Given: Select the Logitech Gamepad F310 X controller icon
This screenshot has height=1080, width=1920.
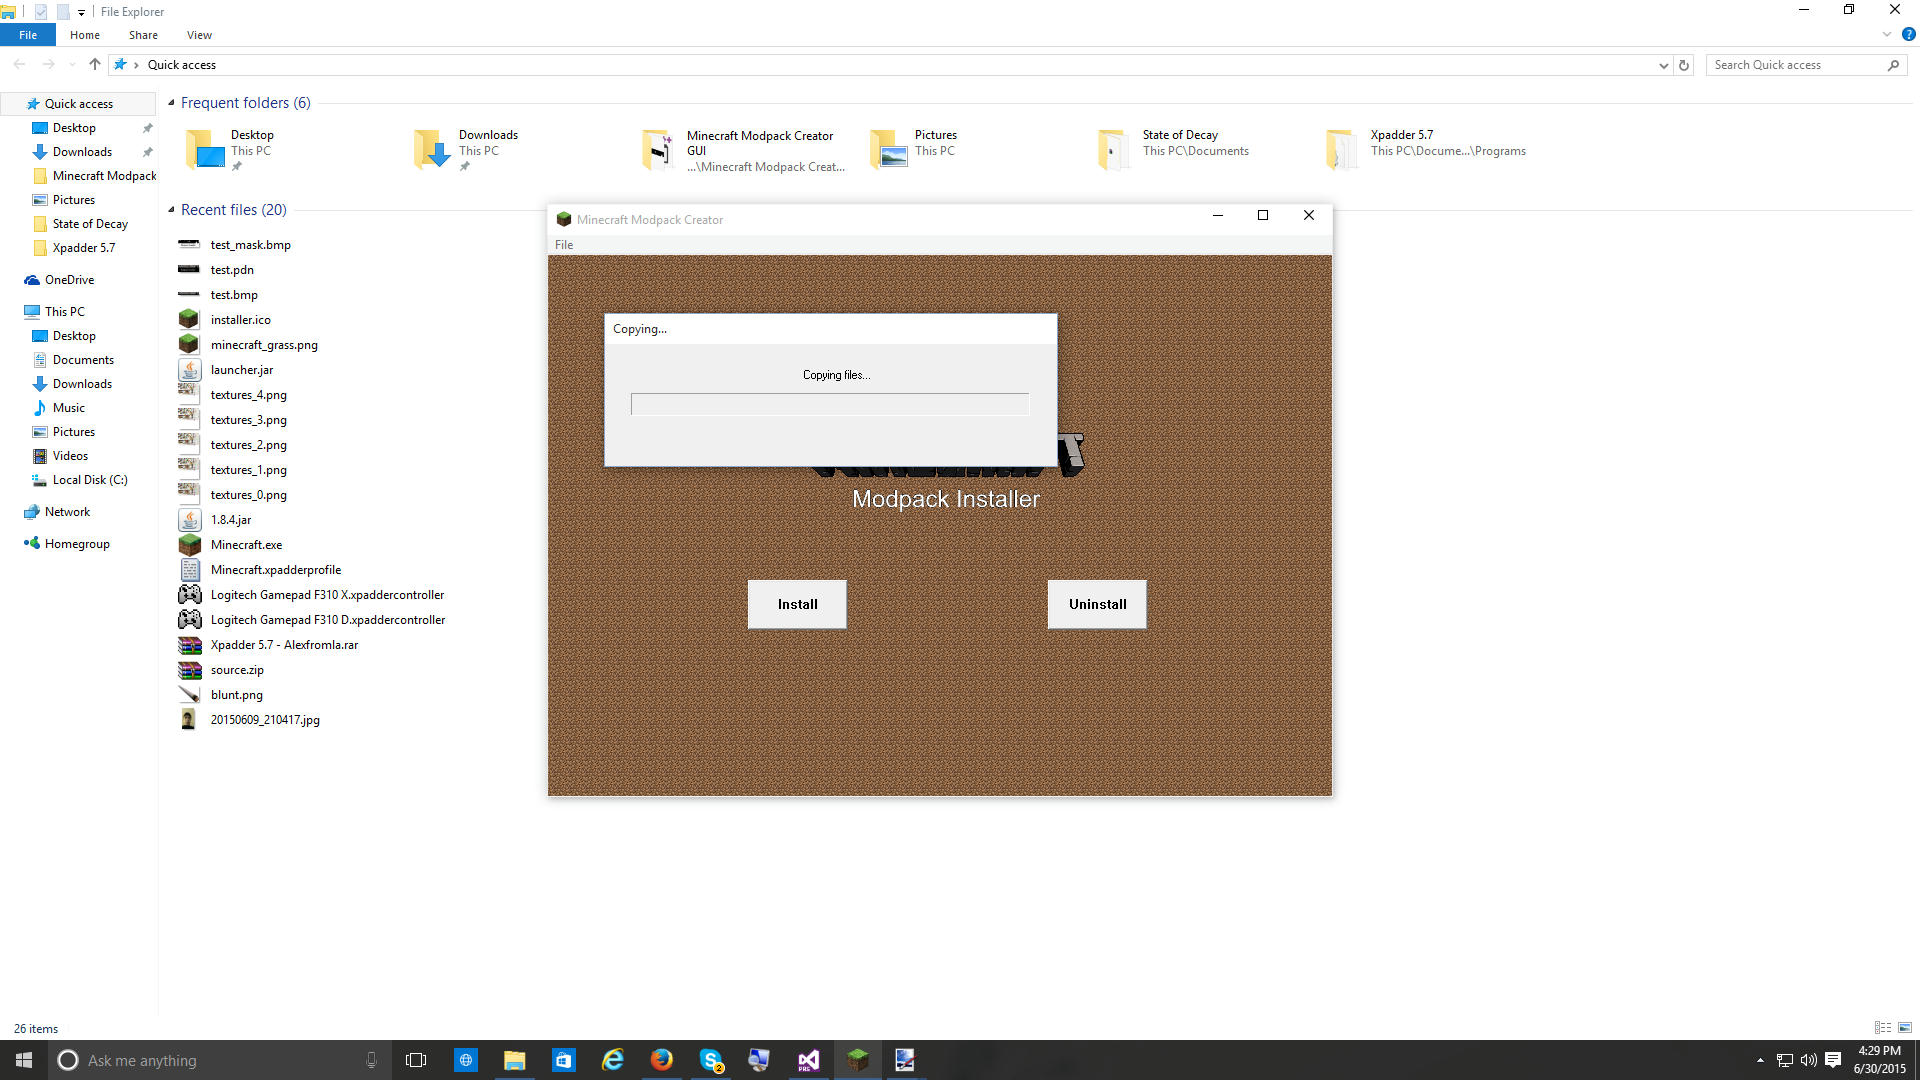Looking at the screenshot, I should tap(189, 595).
